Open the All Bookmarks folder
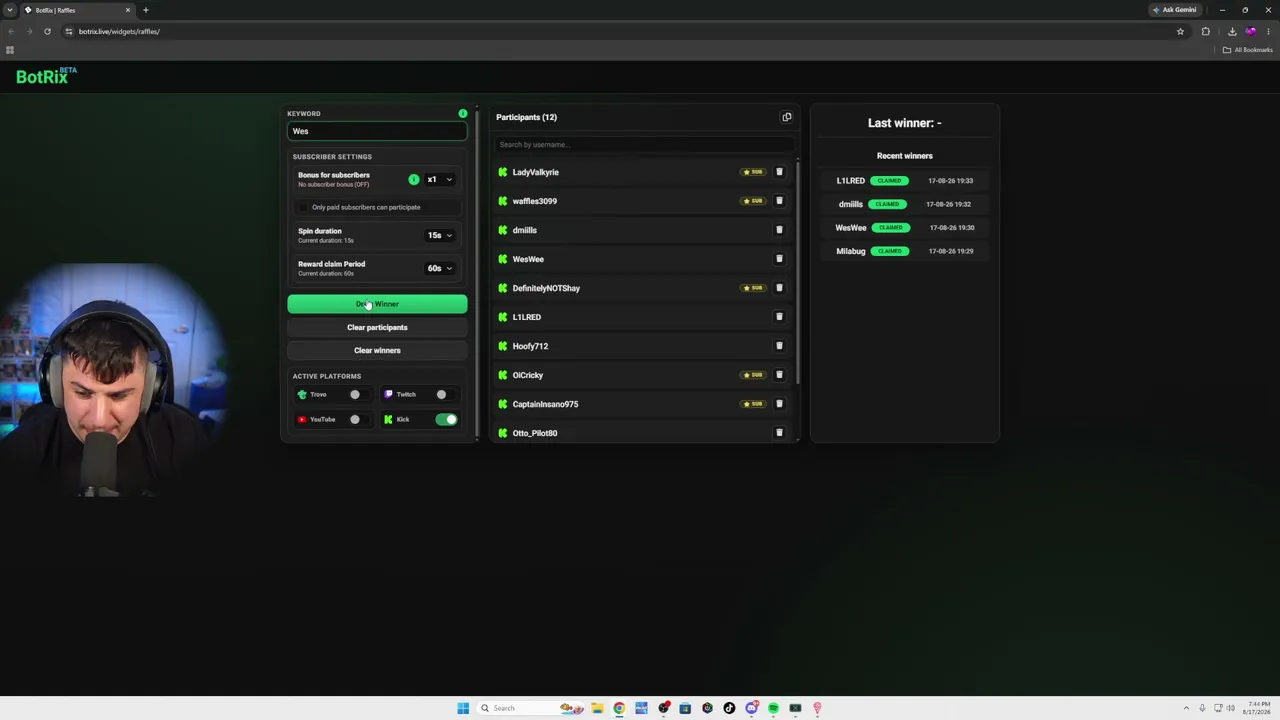The image size is (1280, 720). click(x=1247, y=50)
